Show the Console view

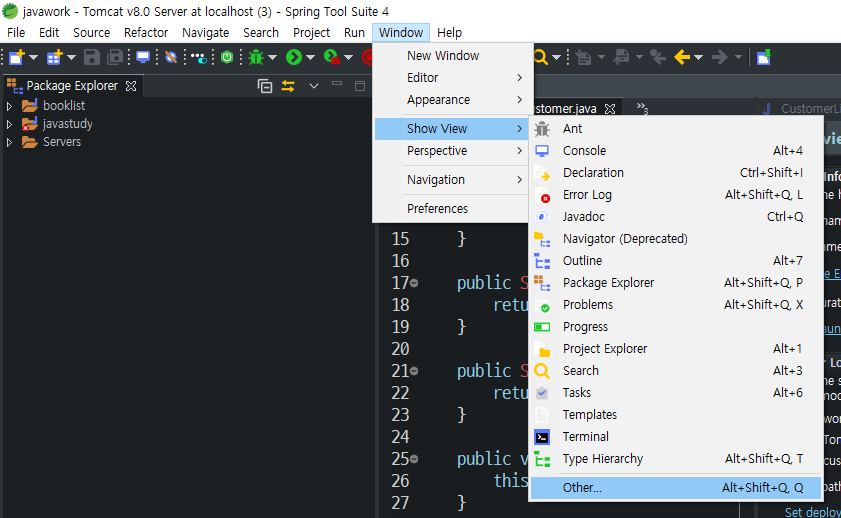point(675,151)
